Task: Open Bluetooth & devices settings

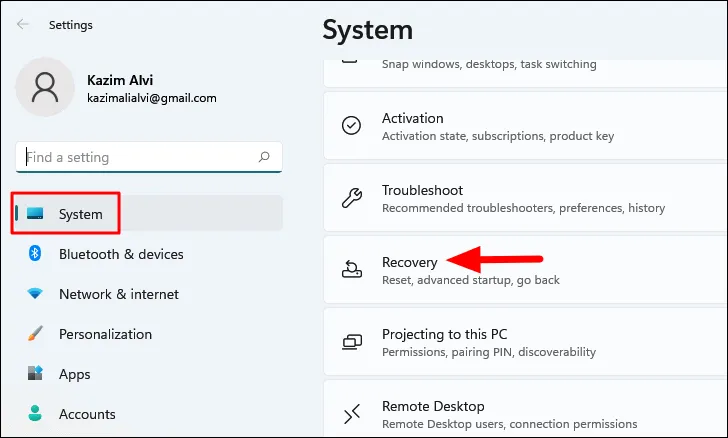Action: (121, 254)
